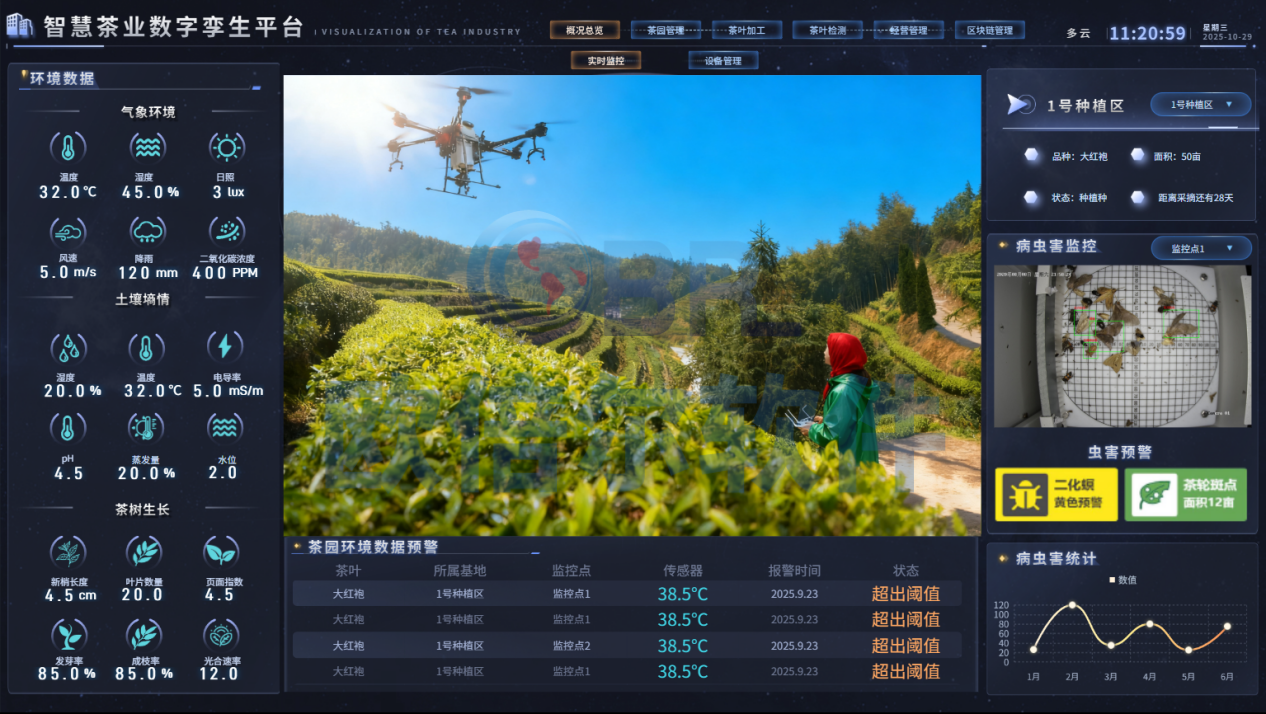Switch to the 茶园管理 tab
The width and height of the screenshot is (1266, 714).
tap(666, 31)
